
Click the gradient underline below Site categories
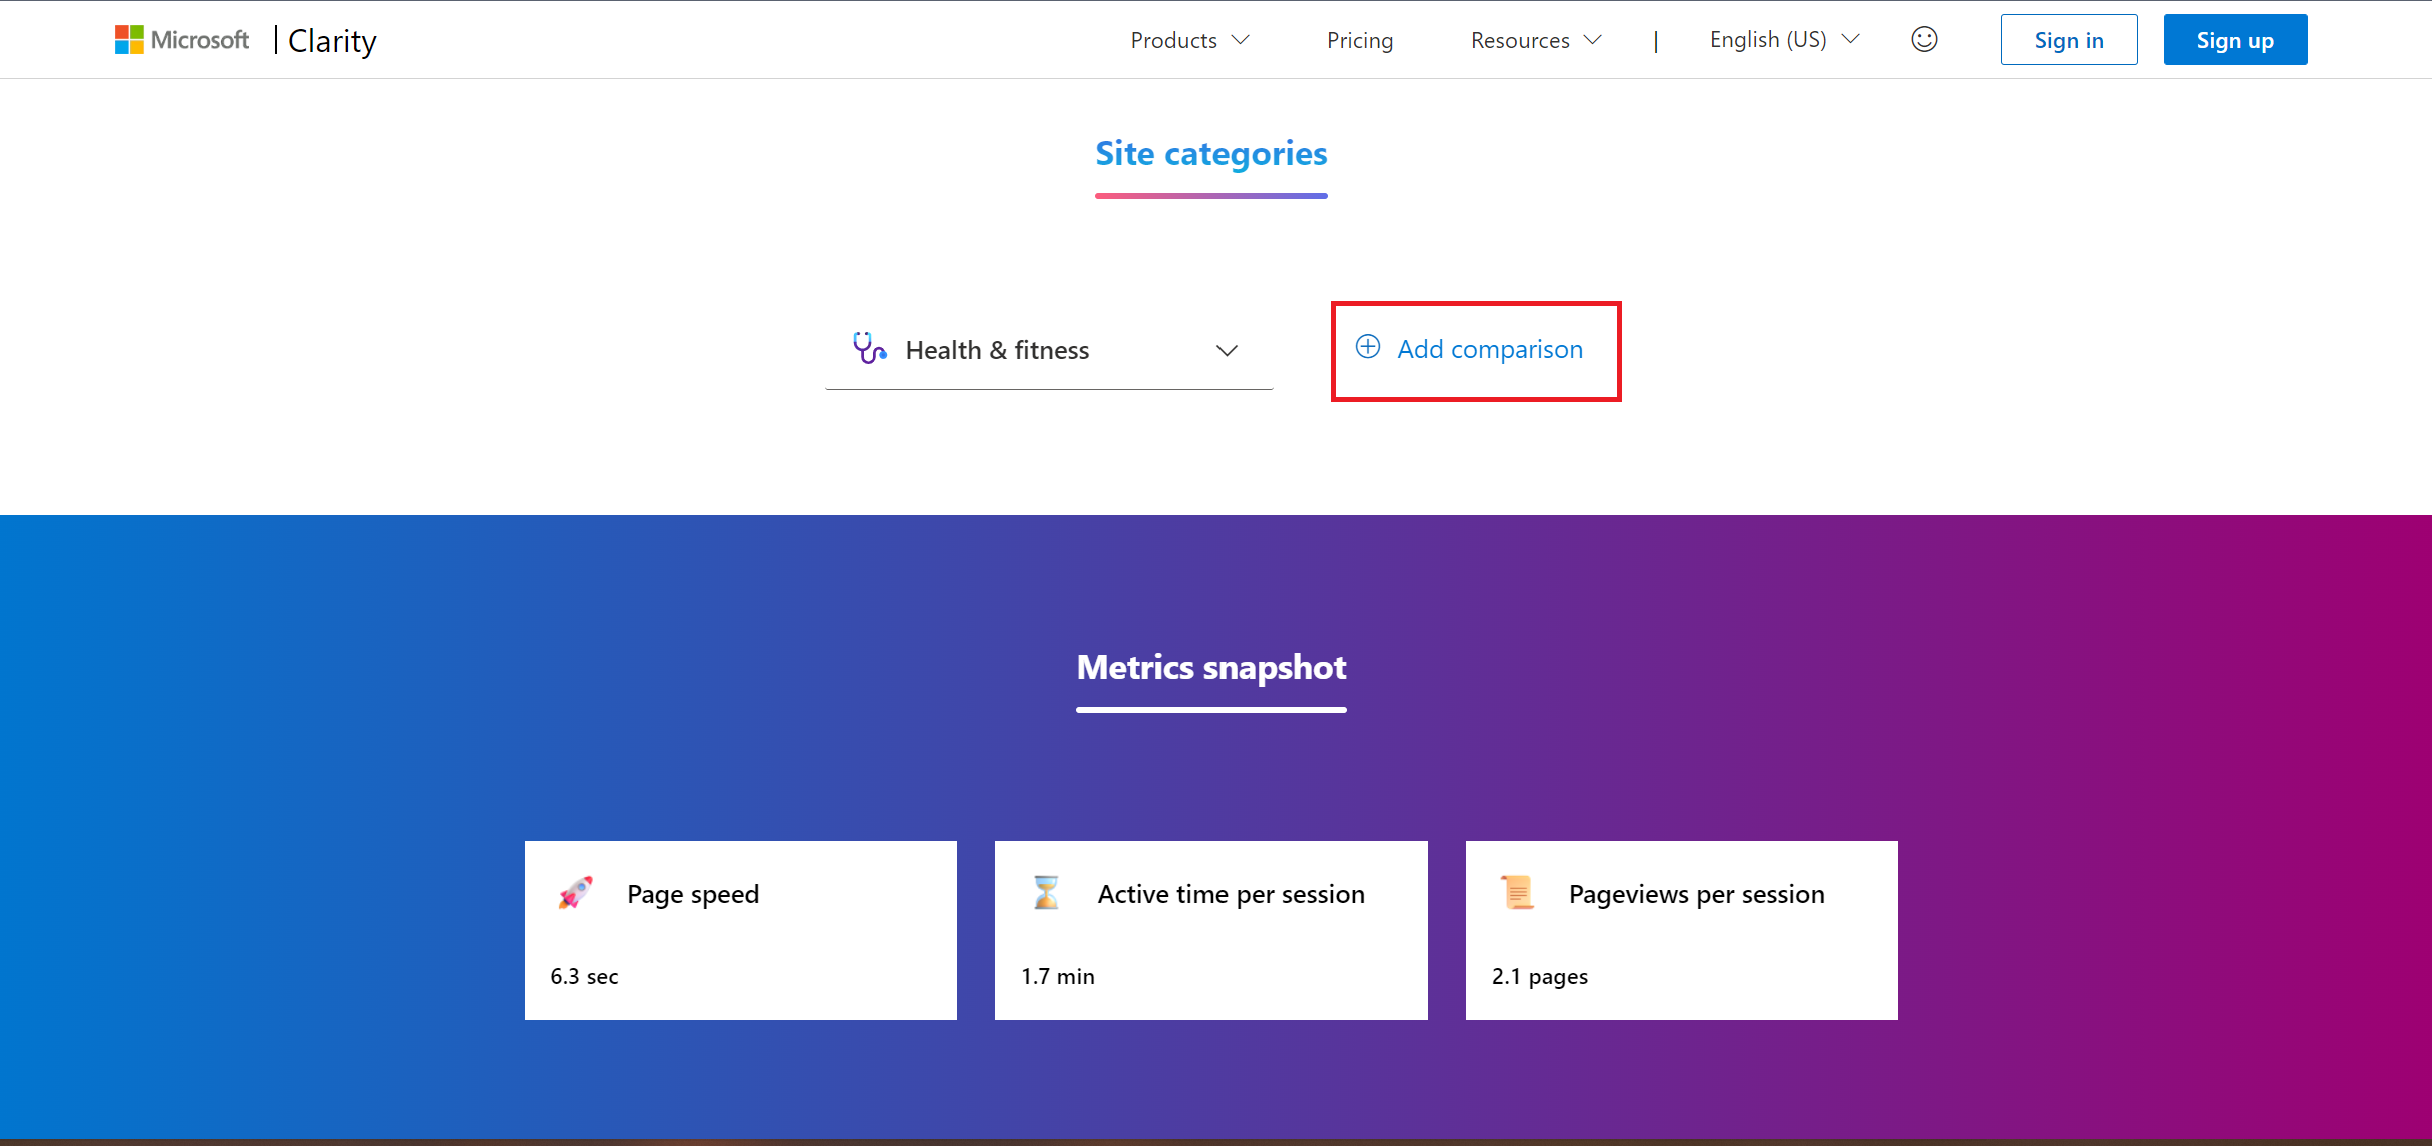click(x=1211, y=196)
